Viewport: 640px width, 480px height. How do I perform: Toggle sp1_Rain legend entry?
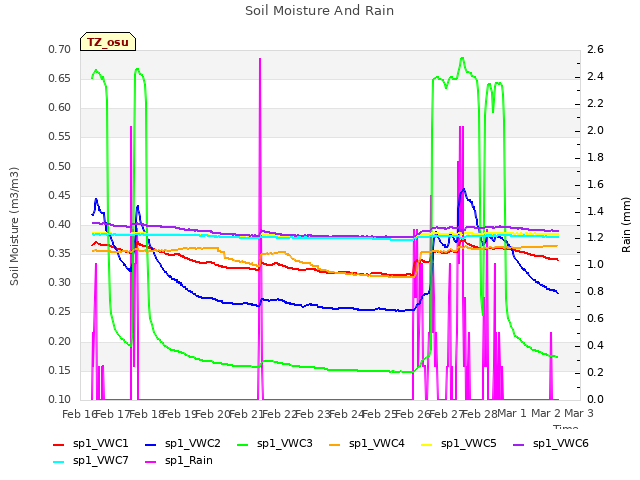pyautogui.click(x=179, y=461)
